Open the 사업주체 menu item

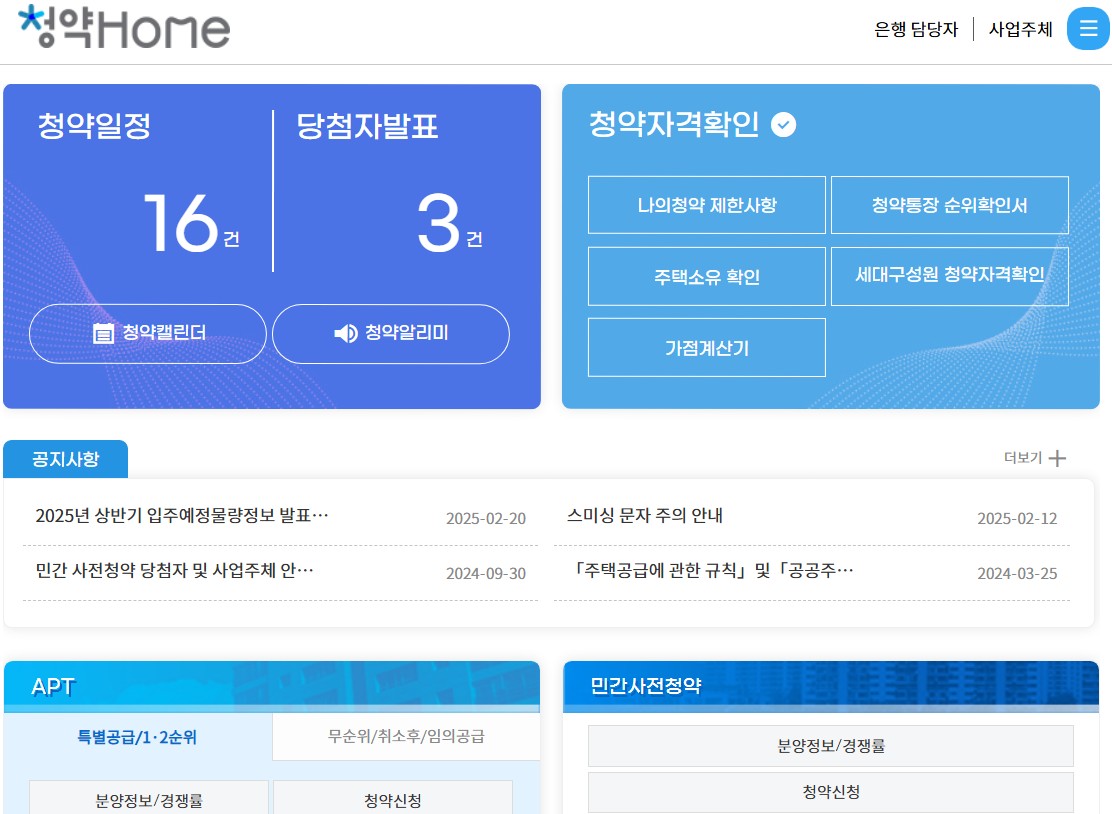1020,29
